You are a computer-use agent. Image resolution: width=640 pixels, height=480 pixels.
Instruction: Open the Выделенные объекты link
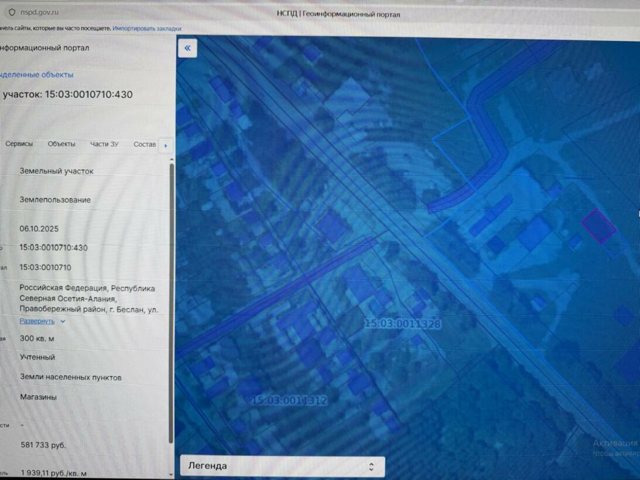36,75
